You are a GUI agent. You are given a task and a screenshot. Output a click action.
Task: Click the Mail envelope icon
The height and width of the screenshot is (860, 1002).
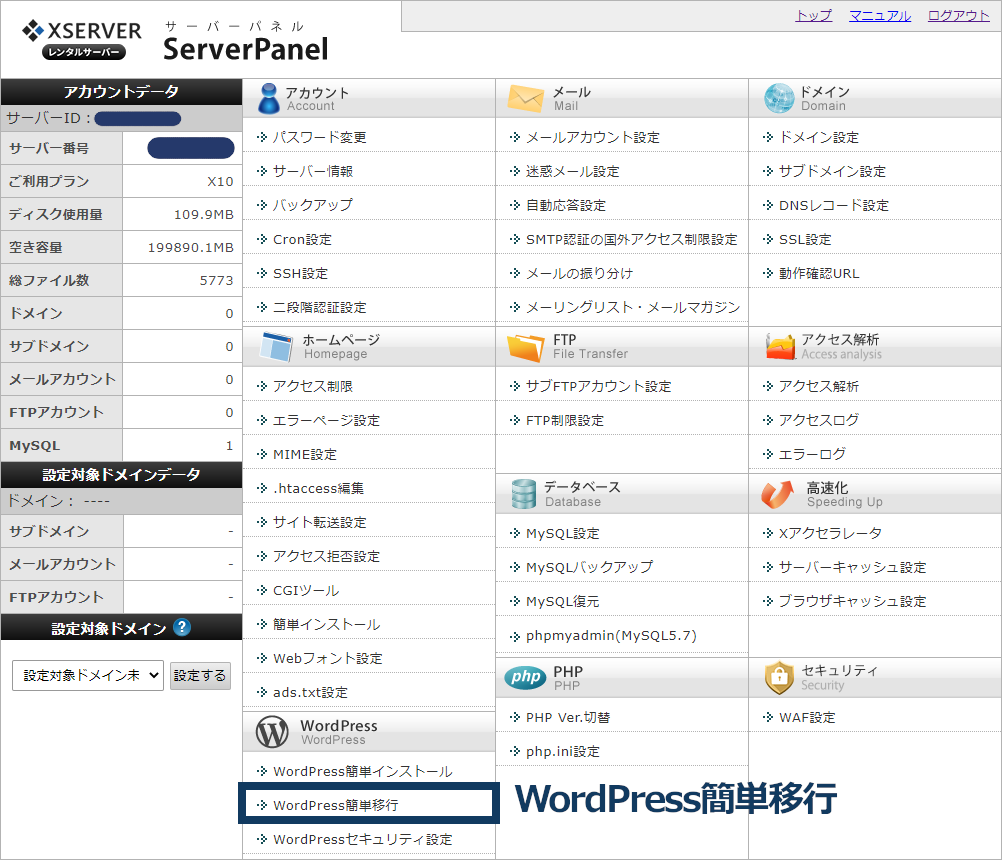[x=525, y=98]
